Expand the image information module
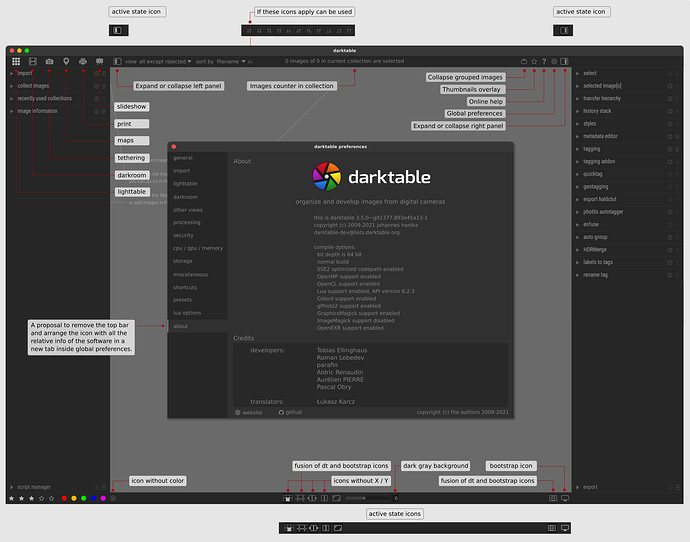 coord(57,111)
